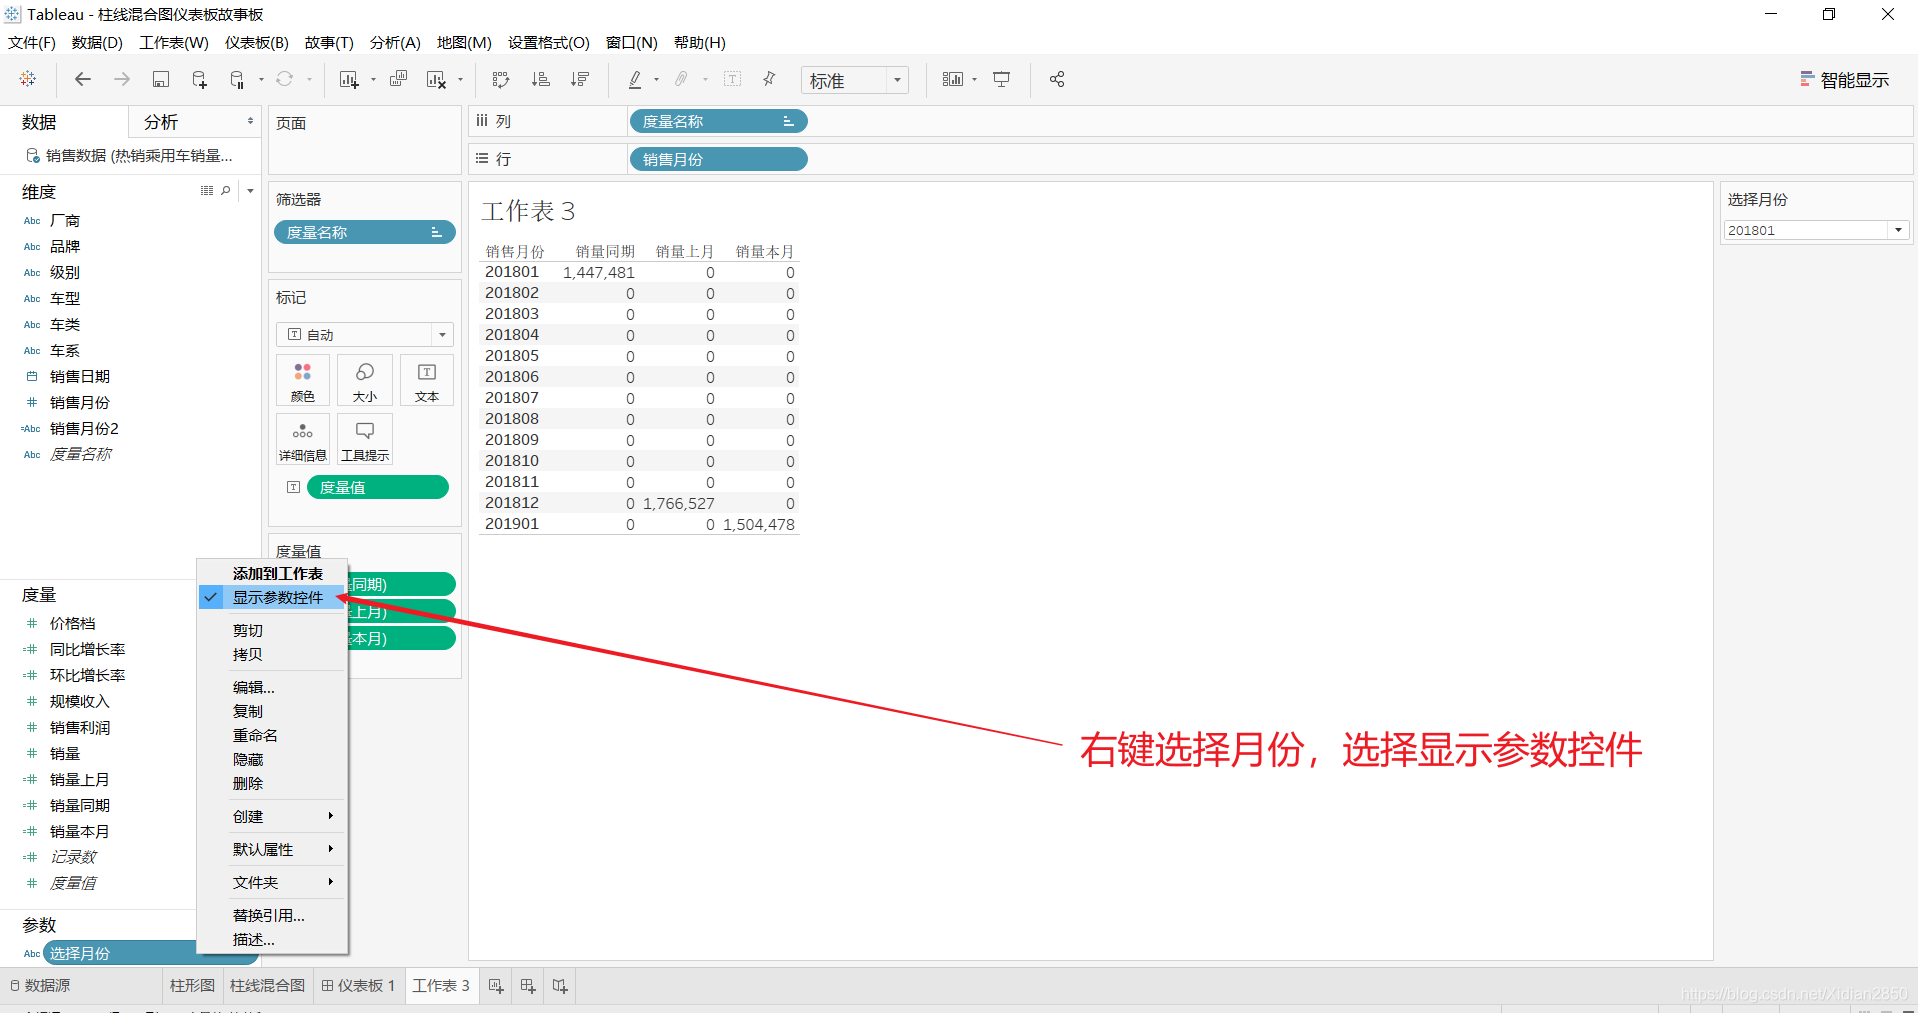Image resolution: width=1918 pixels, height=1013 pixels.
Task: Switch to the 仪表板 1 tab
Action: [358, 986]
